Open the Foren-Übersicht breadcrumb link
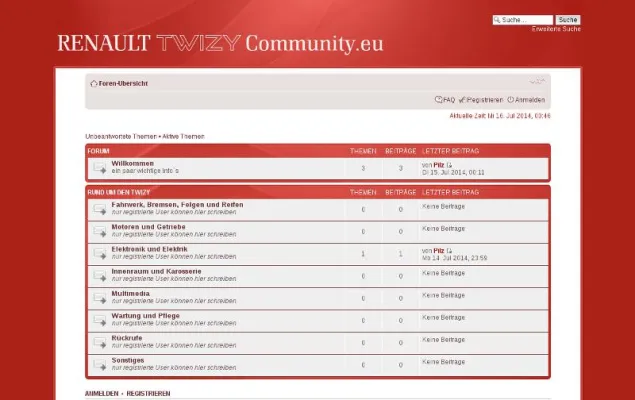 123,83
